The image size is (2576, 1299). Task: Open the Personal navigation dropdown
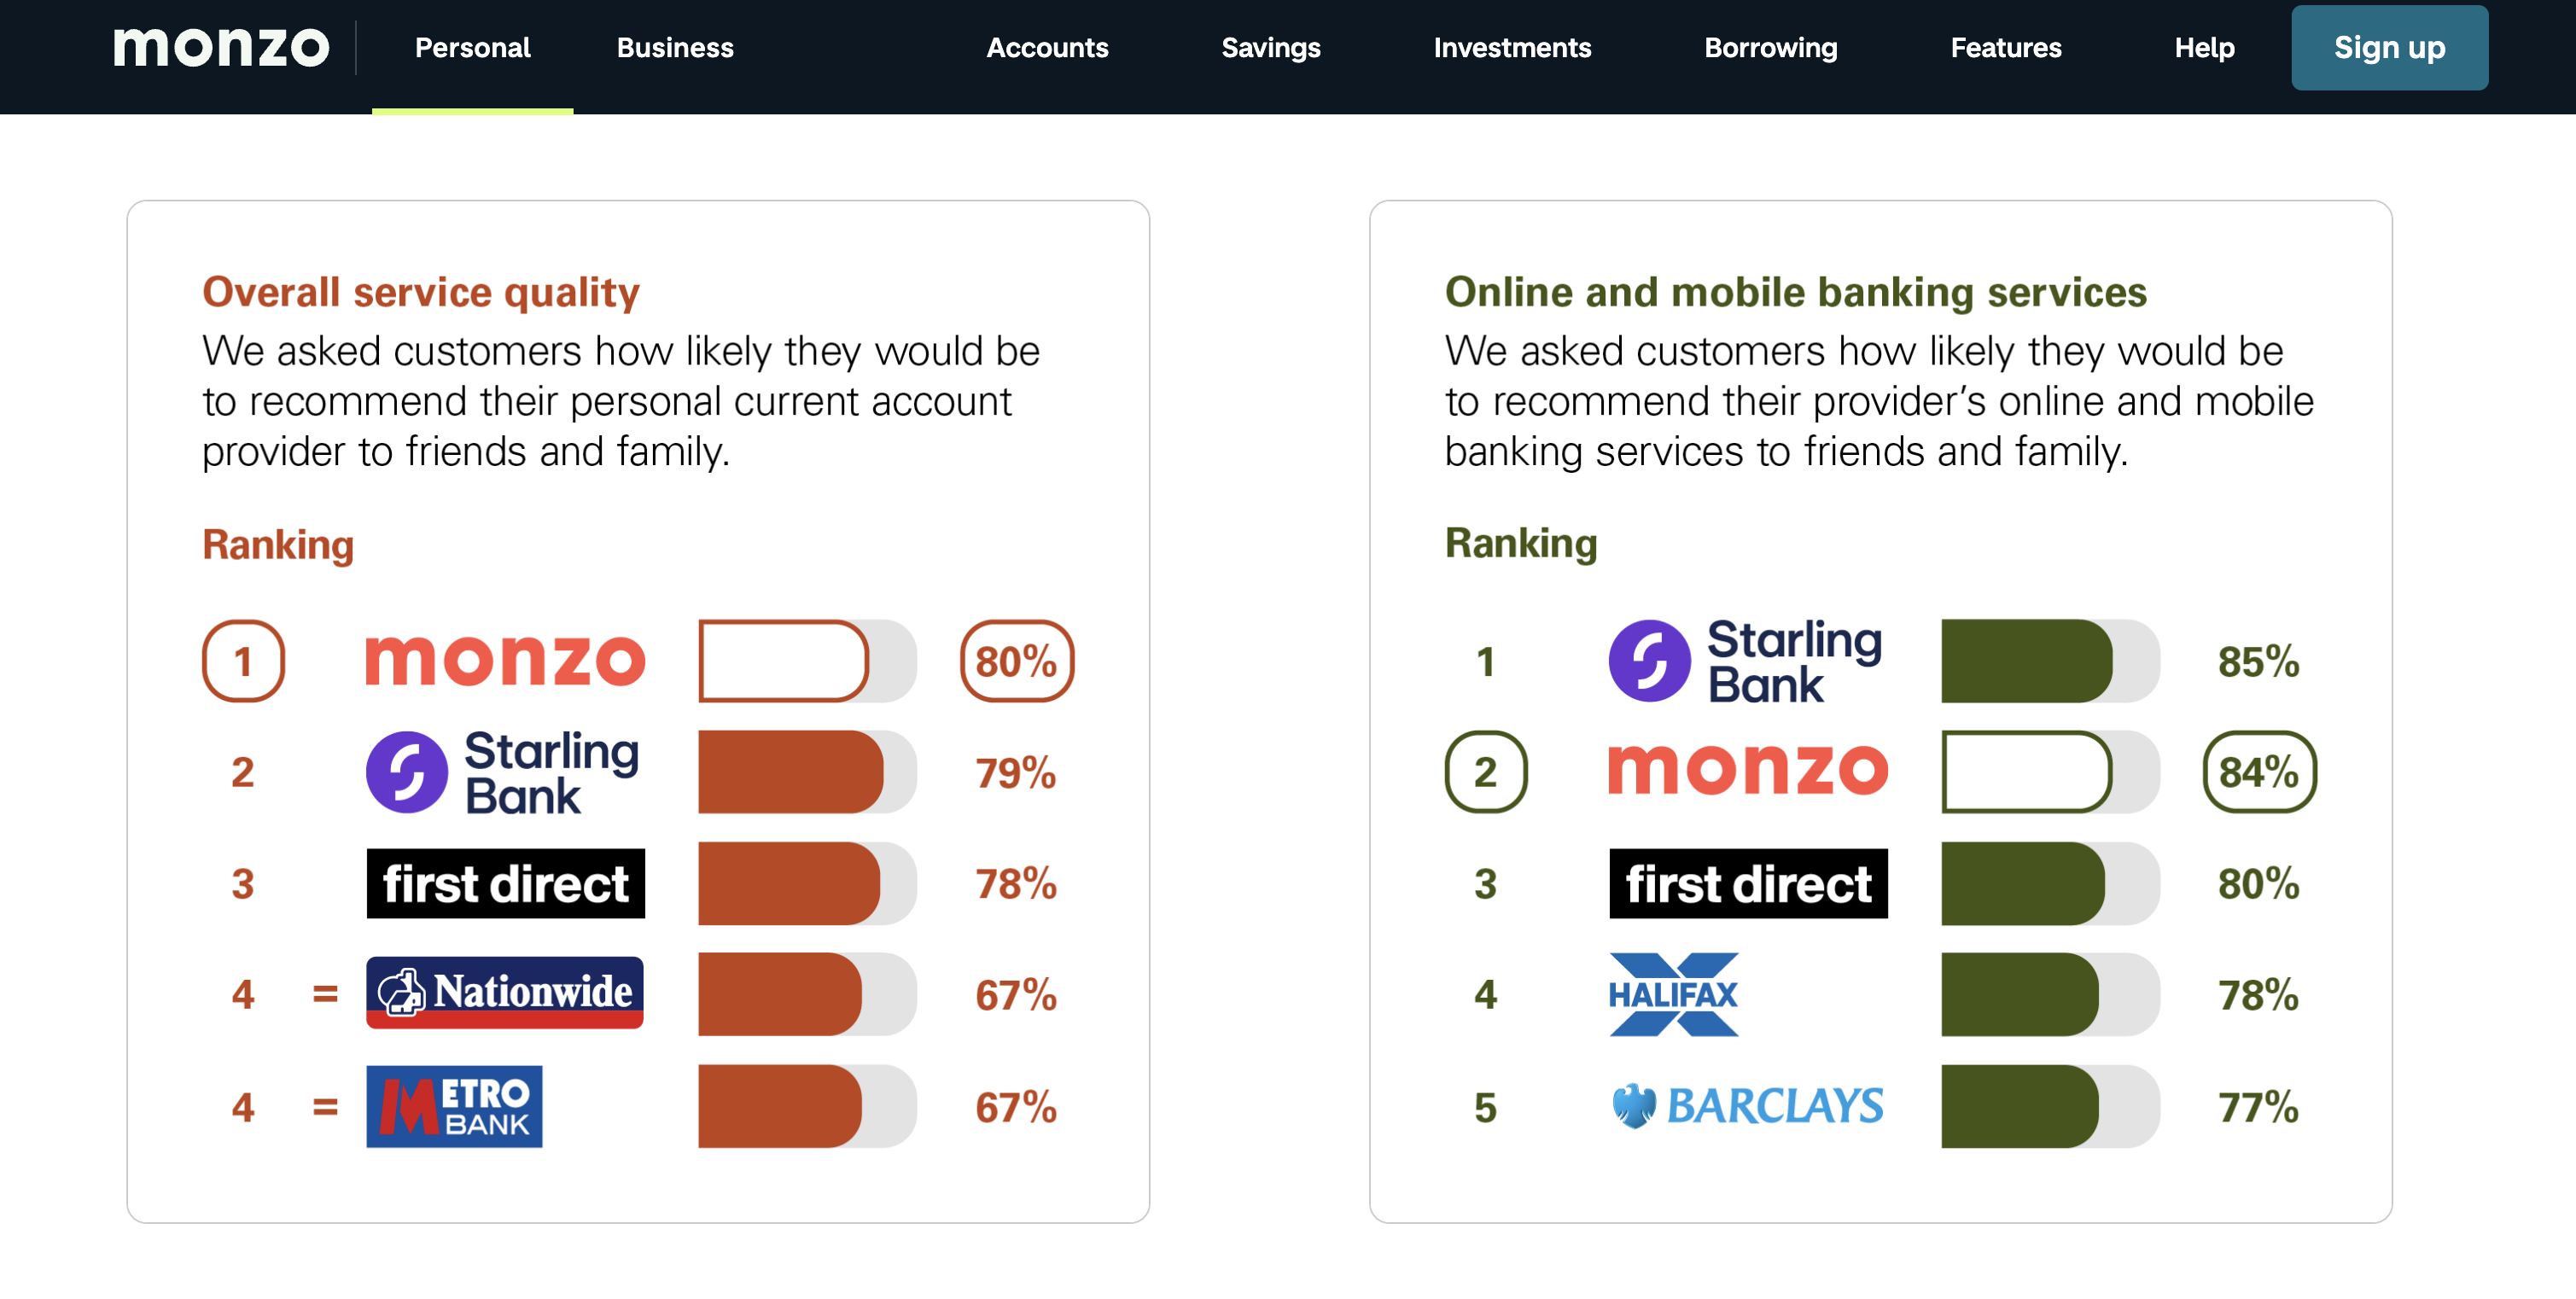click(x=474, y=46)
